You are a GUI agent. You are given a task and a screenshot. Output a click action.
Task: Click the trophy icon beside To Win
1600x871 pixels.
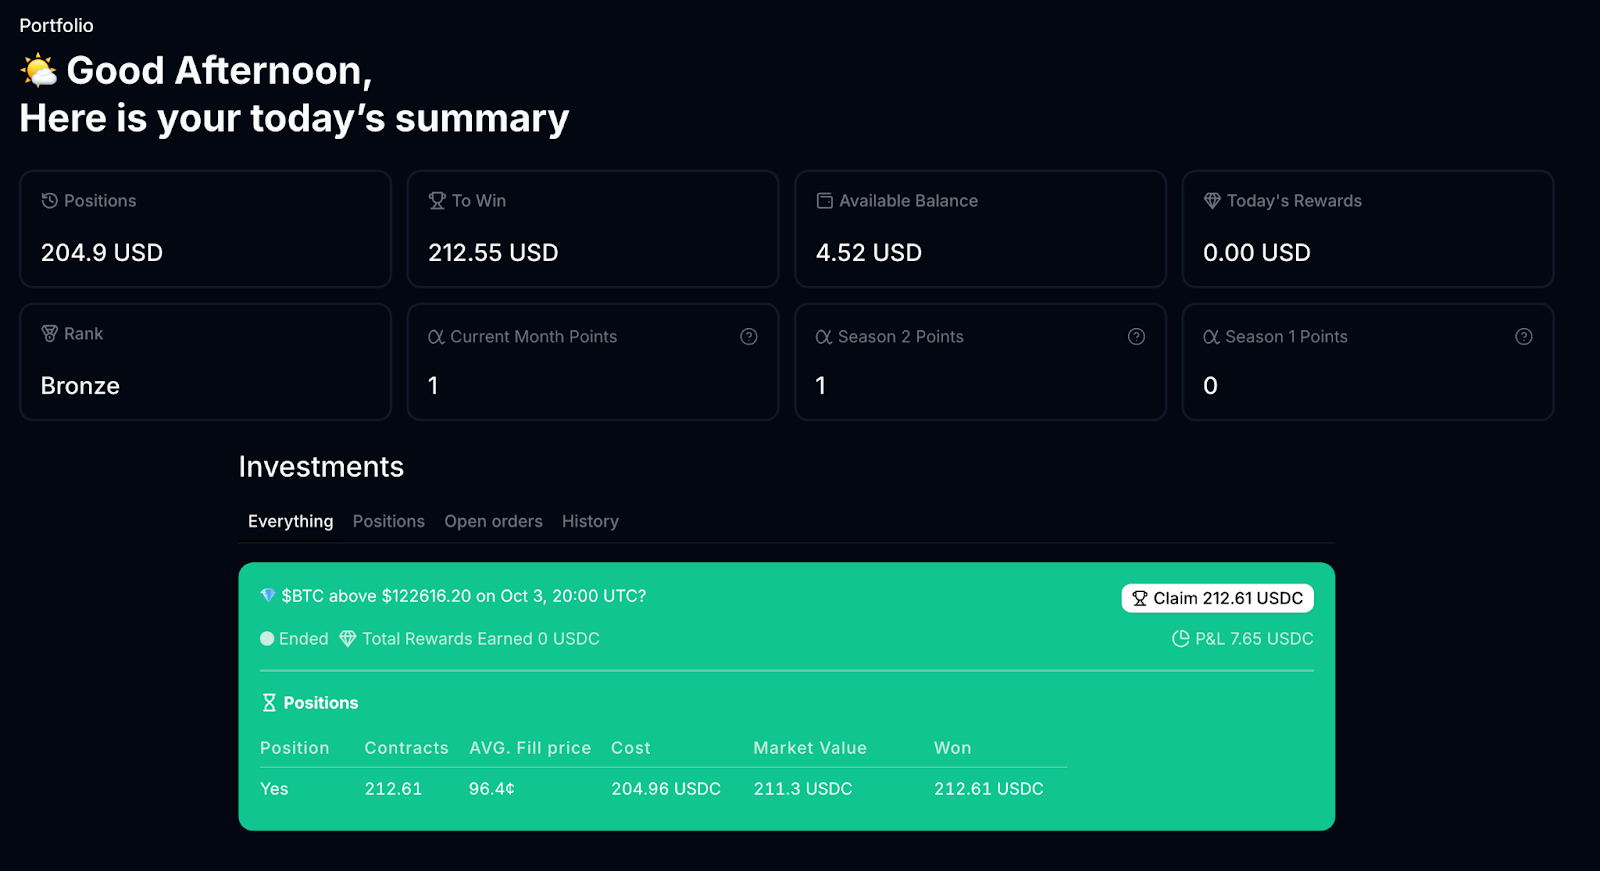[437, 201]
